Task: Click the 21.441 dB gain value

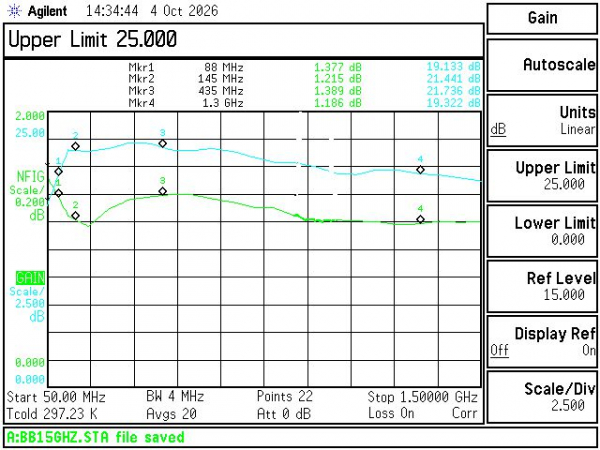Action: [x=453, y=79]
